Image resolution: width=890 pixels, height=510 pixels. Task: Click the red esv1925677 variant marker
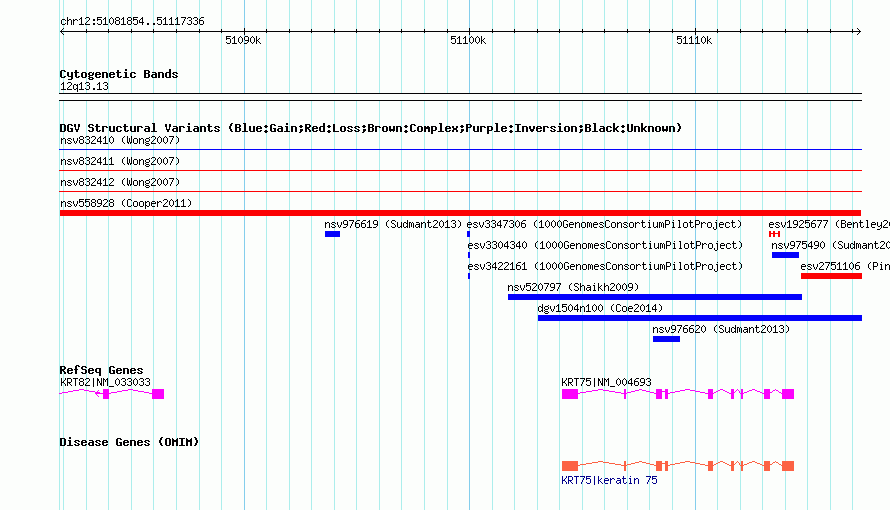(x=774, y=234)
